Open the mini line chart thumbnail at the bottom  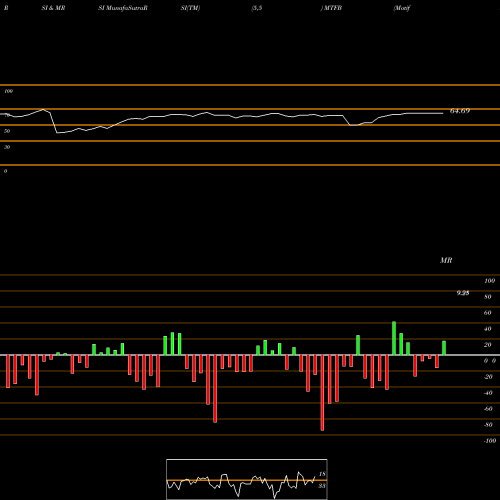point(247,479)
